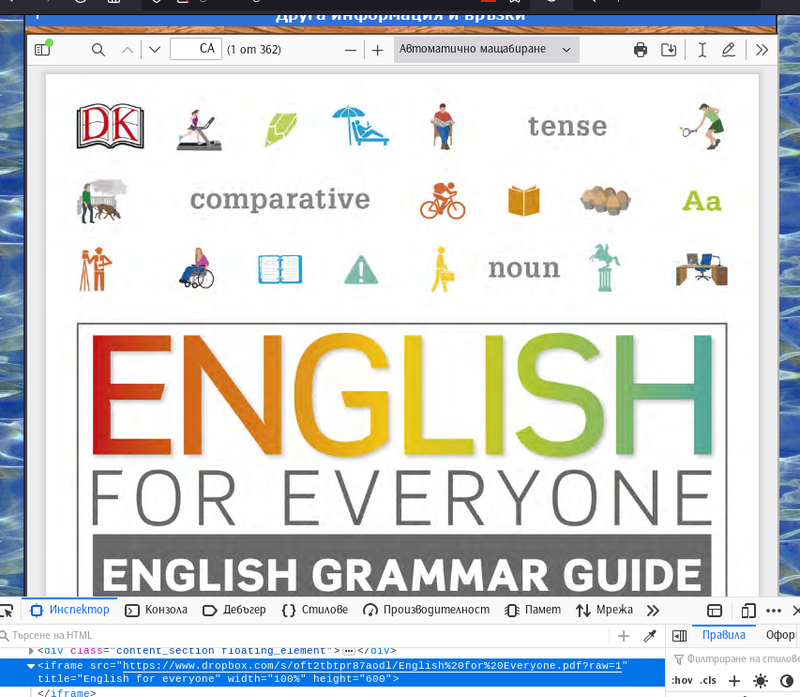Toggle light color scheme simulation
Viewport: 800px width, 697px height.
[x=760, y=681]
